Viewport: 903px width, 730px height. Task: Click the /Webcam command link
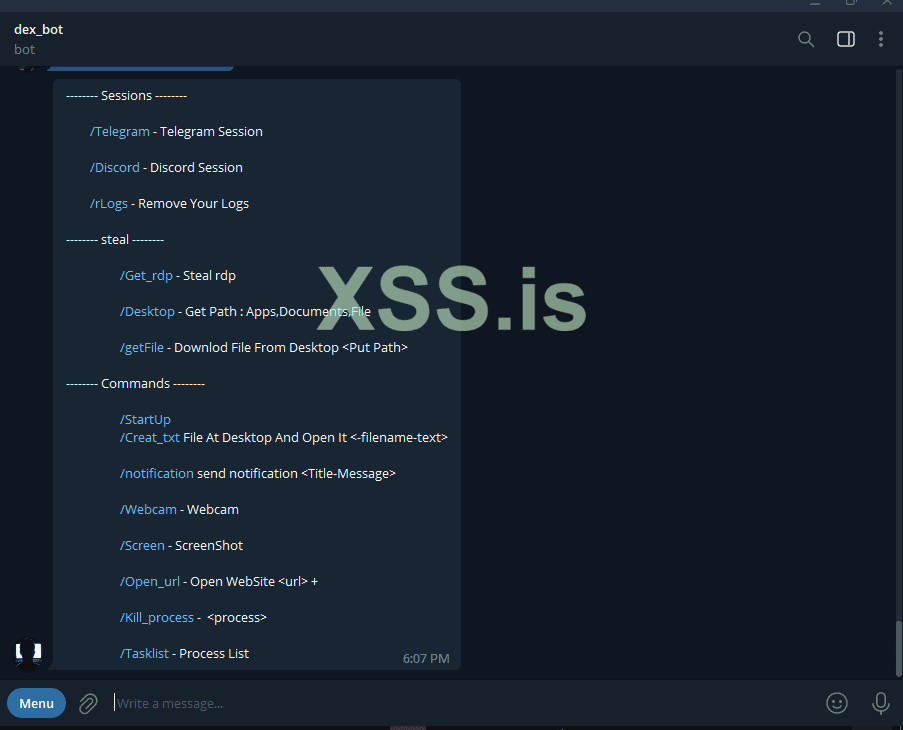tap(148, 510)
